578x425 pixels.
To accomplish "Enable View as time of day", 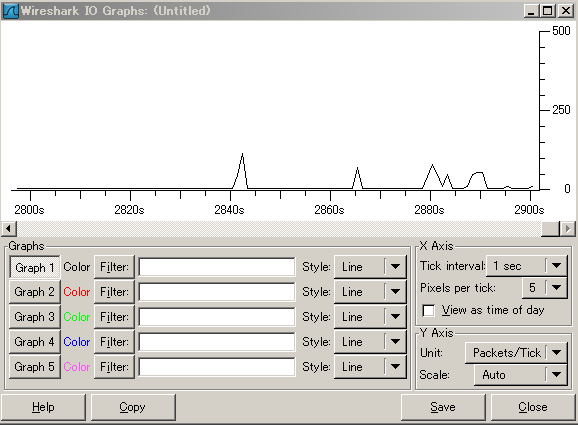I will [x=428, y=310].
